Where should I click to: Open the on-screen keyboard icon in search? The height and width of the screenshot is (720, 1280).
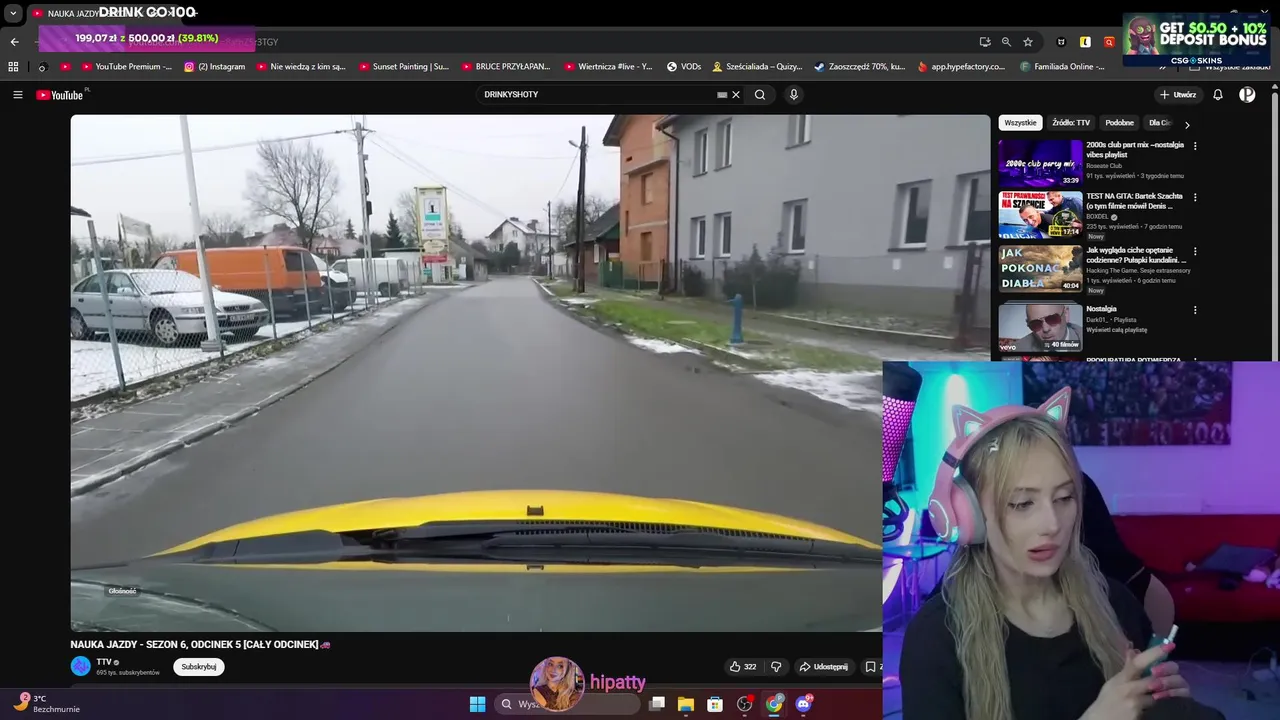[x=722, y=95]
